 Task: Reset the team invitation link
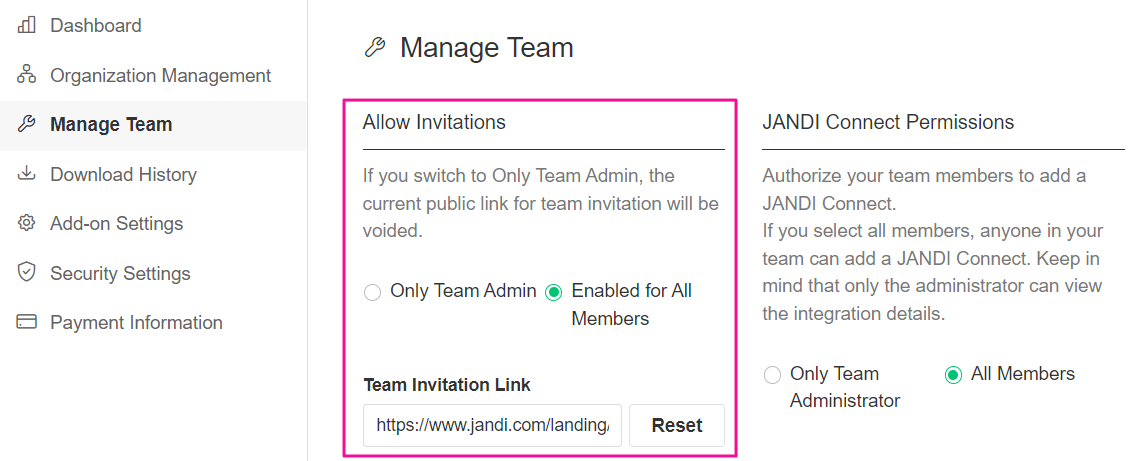(x=676, y=426)
